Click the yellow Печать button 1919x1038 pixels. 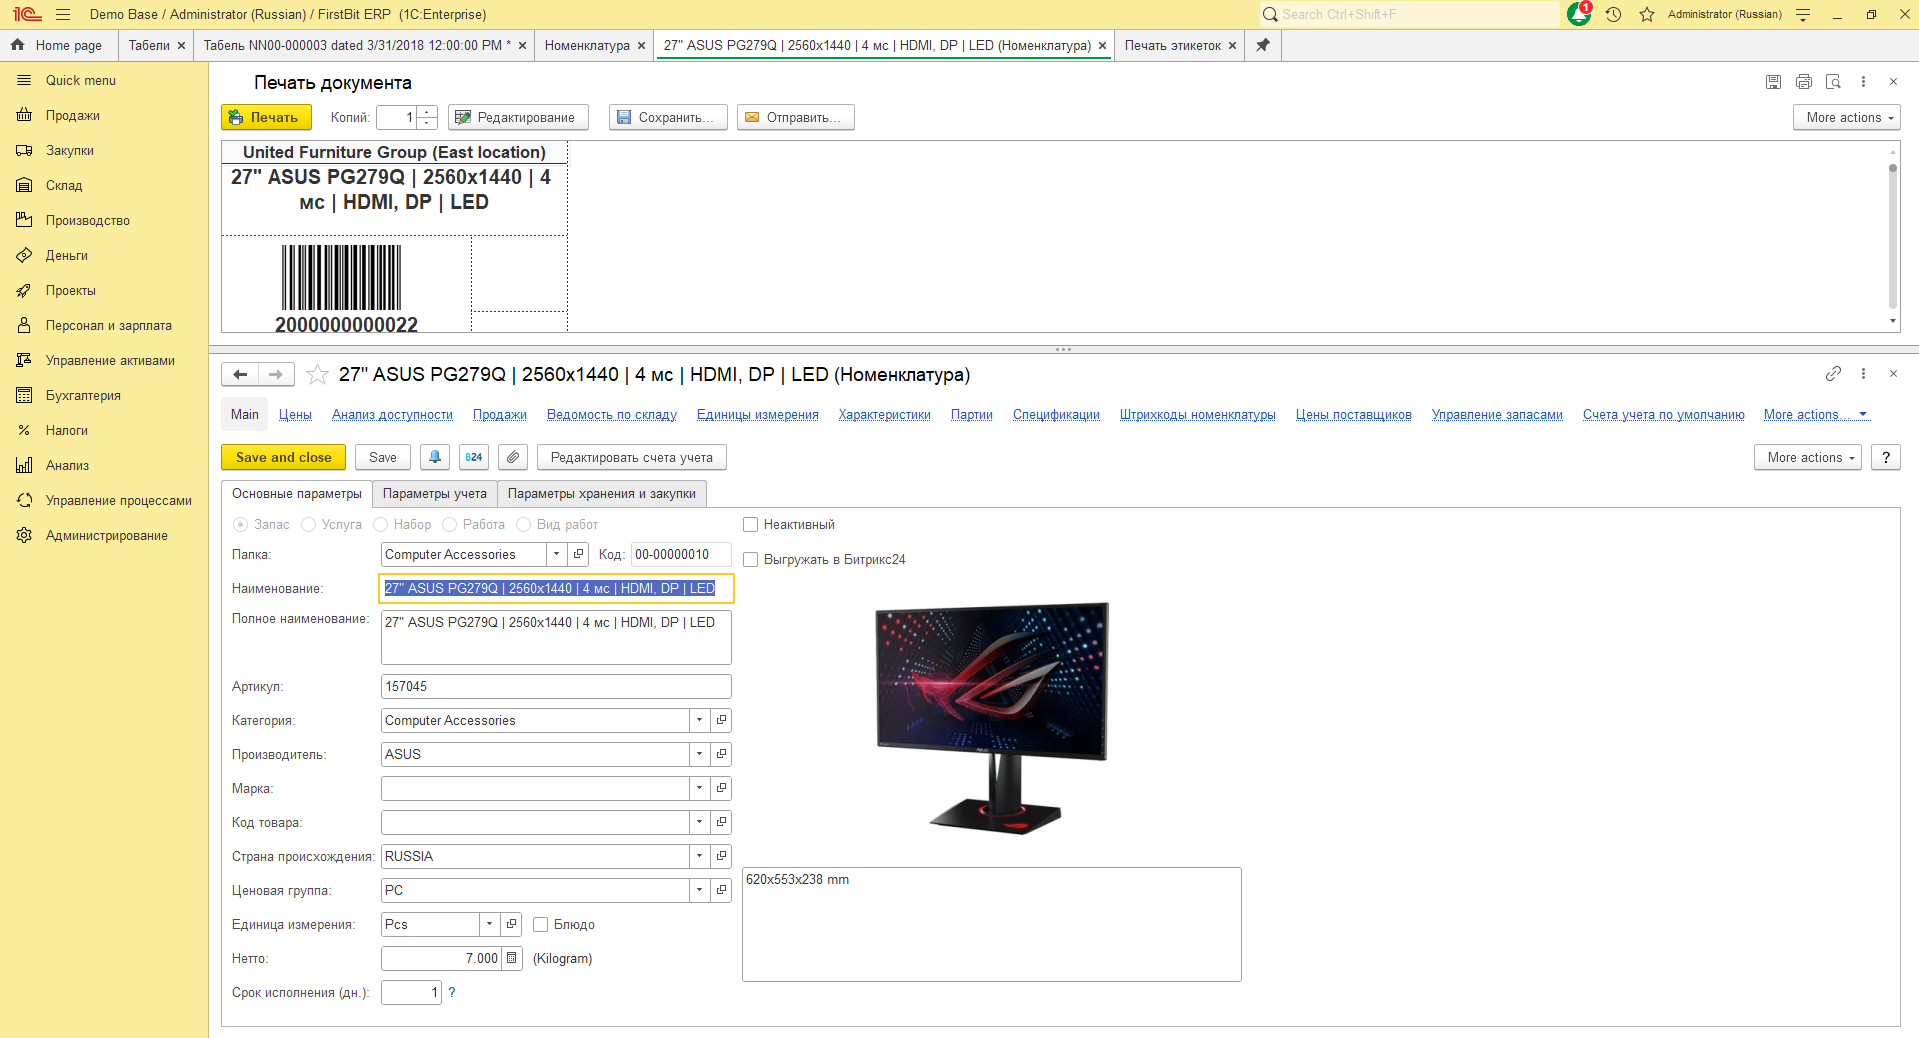click(x=266, y=118)
